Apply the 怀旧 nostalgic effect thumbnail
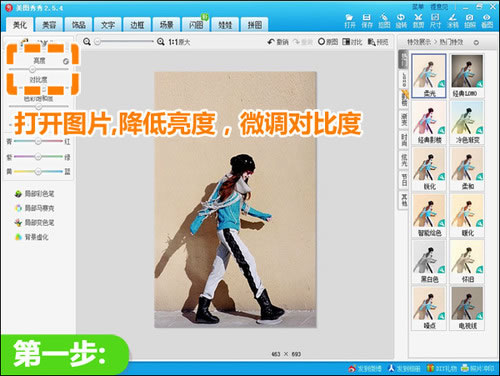This screenshot has height=376, width=500. click(467, 262)
